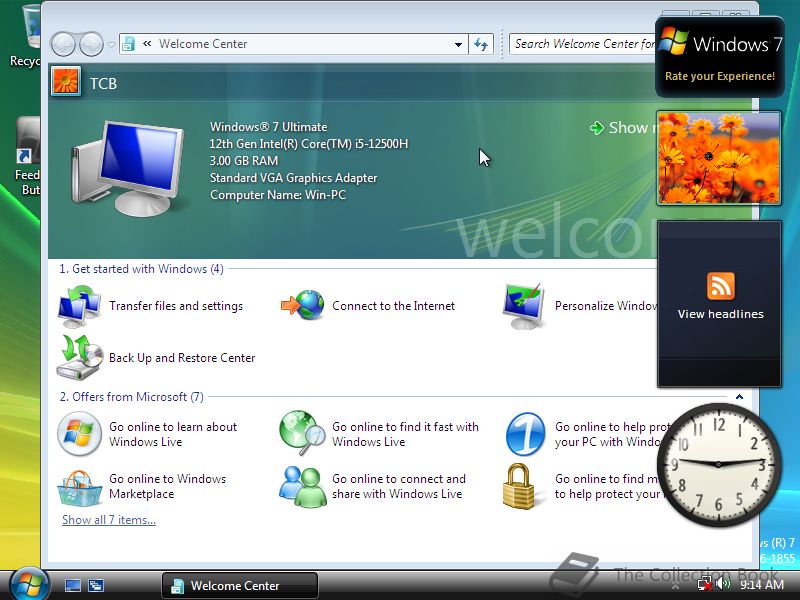The width and height of the screenshot is (800, 600).
Task: Click Go online to Windows Marketplace text
Action: point(167,486)
